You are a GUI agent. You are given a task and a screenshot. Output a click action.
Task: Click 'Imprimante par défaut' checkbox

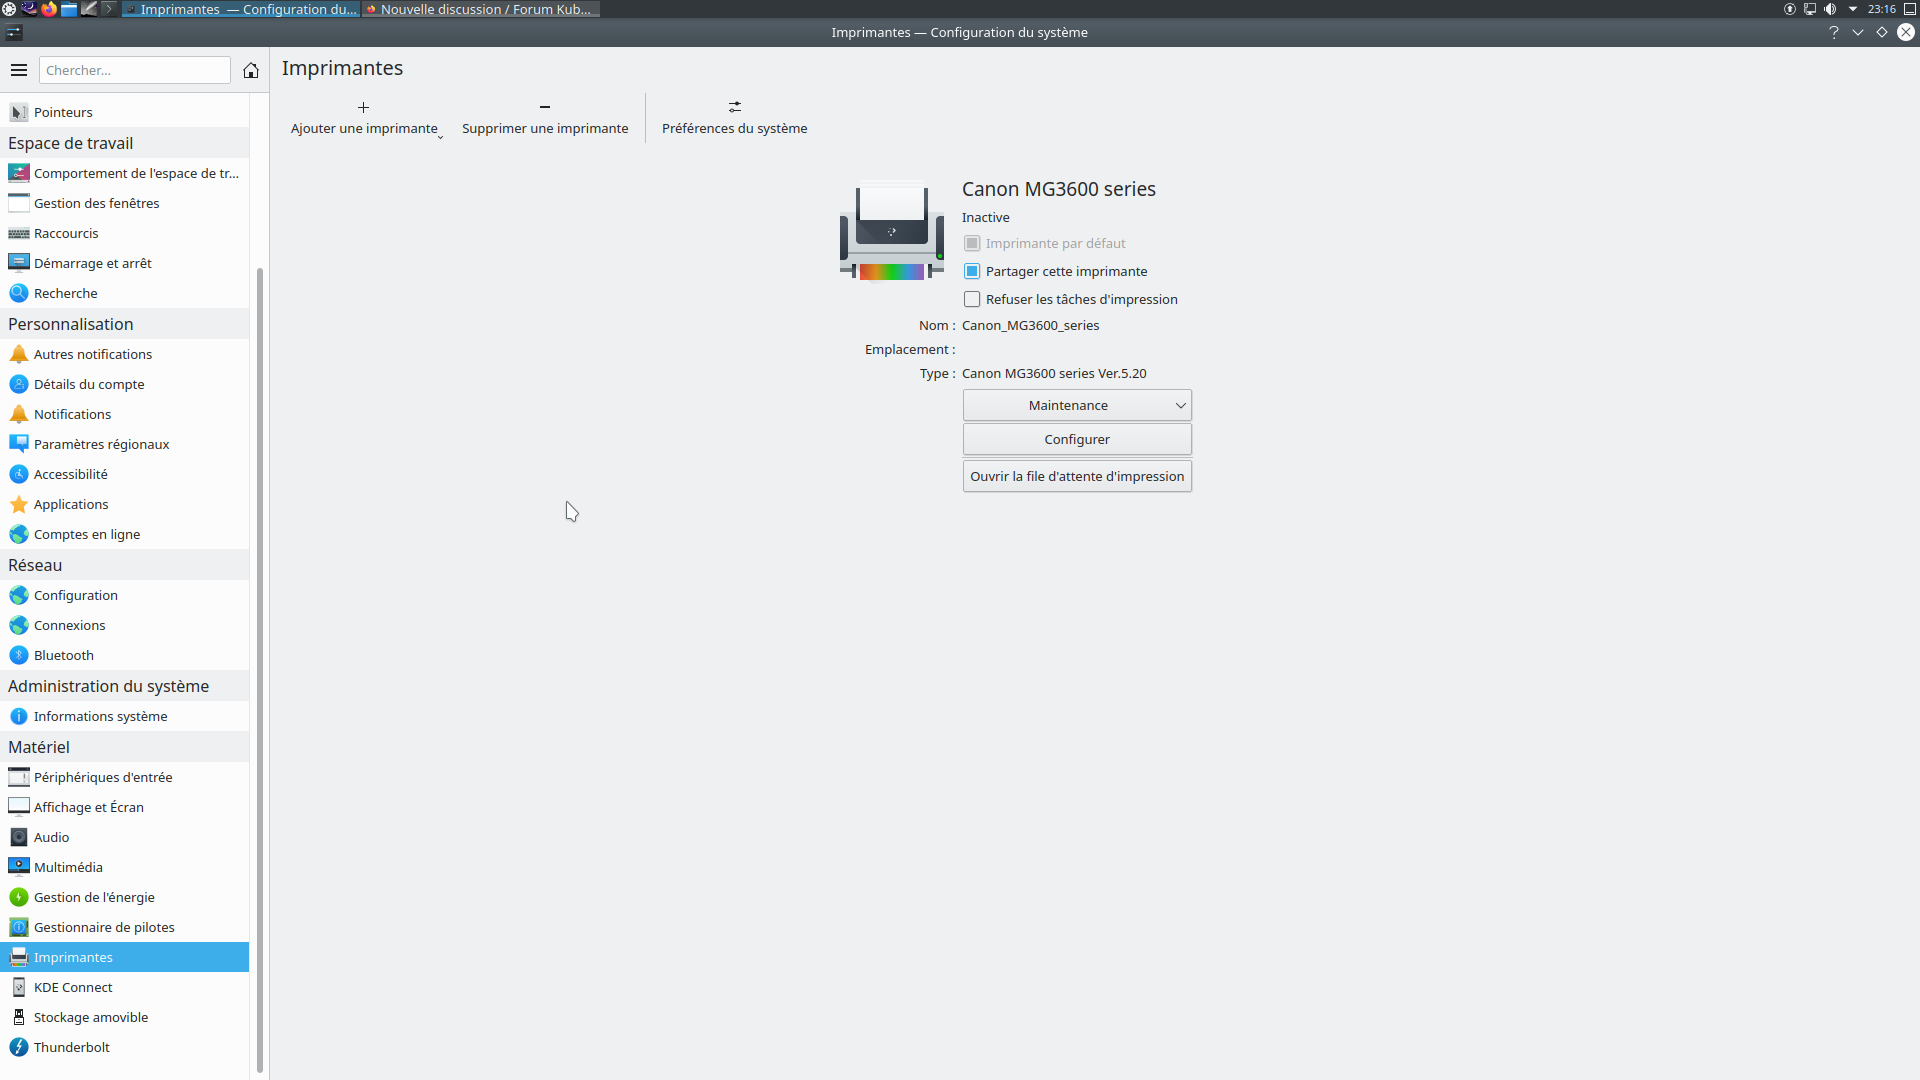[972, 243]
